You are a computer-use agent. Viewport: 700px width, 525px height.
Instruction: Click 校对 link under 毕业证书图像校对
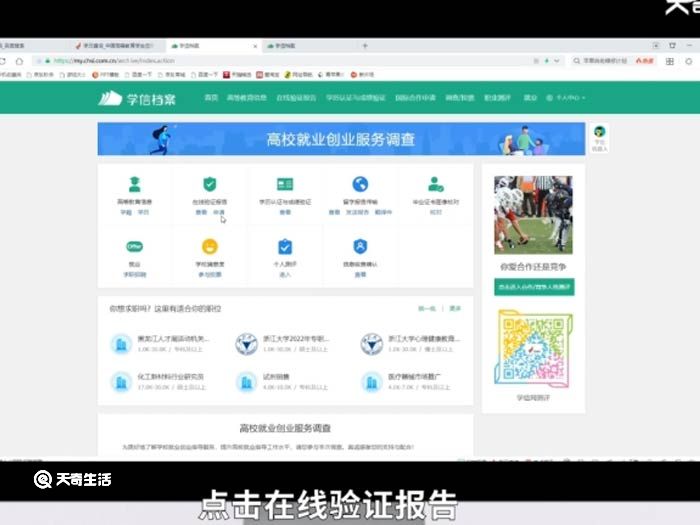435,212
